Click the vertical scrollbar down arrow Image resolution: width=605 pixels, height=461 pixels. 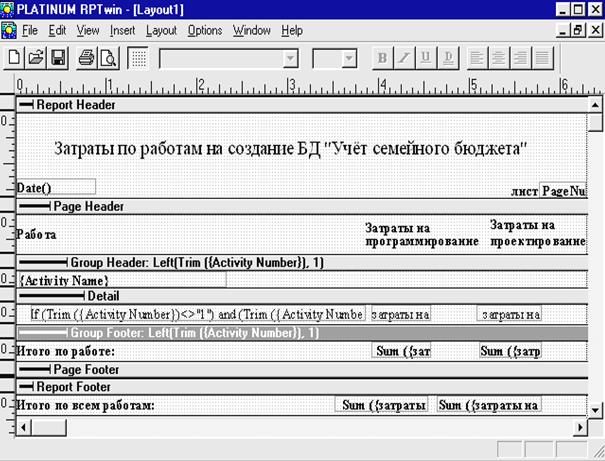pyautogui.click(x=595, y=410)
